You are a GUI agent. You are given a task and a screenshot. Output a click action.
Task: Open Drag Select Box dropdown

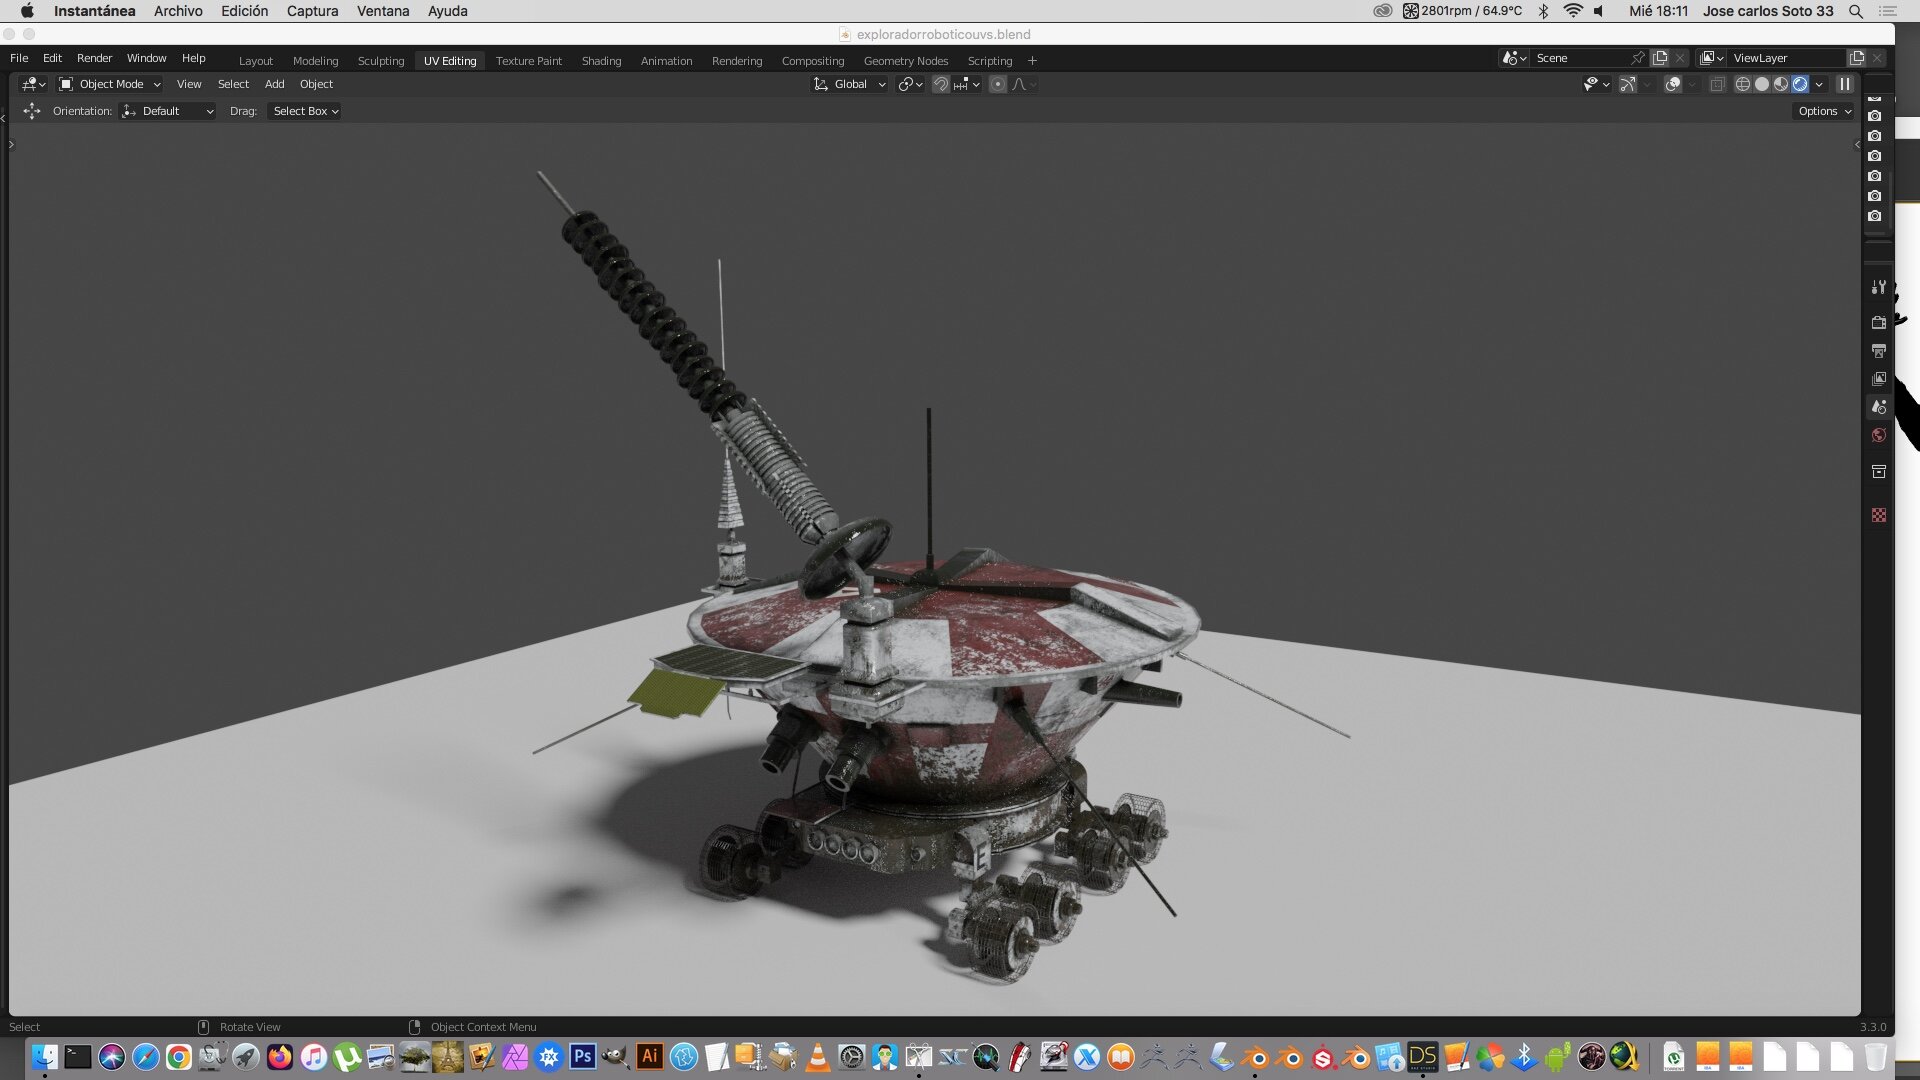click(x=305, y=111)
